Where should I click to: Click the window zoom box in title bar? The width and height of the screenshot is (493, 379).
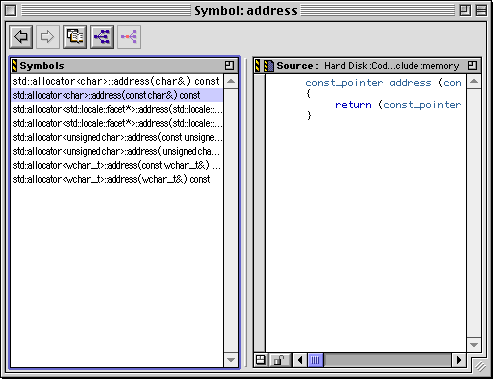click(x=465, y=11)
